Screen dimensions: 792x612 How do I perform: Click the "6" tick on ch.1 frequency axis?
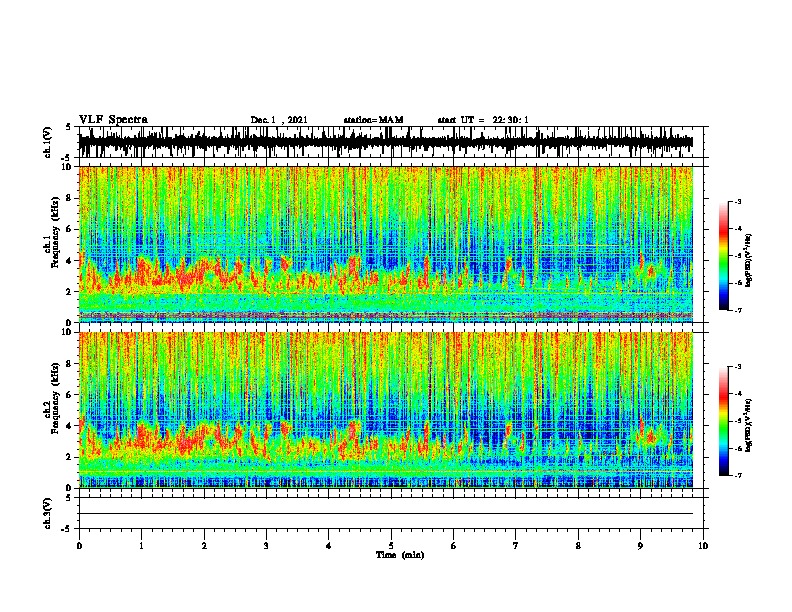point(69,229)
